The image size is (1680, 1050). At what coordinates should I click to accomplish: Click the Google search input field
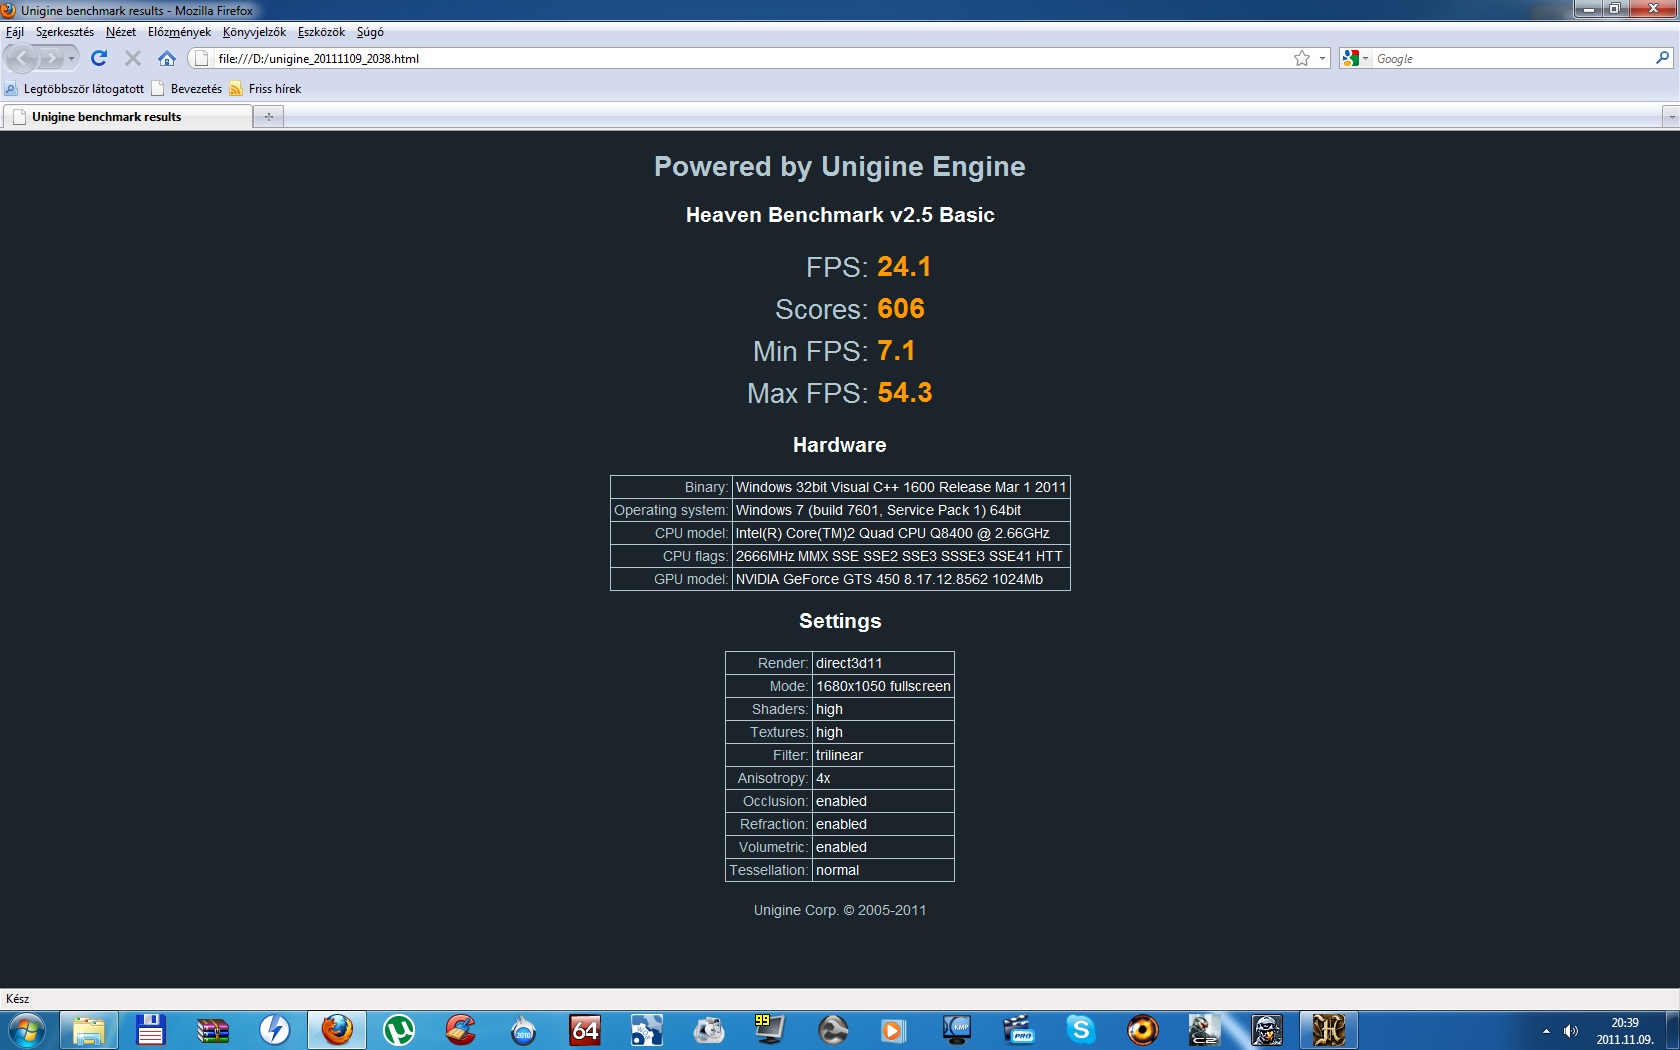point(1512,58)
